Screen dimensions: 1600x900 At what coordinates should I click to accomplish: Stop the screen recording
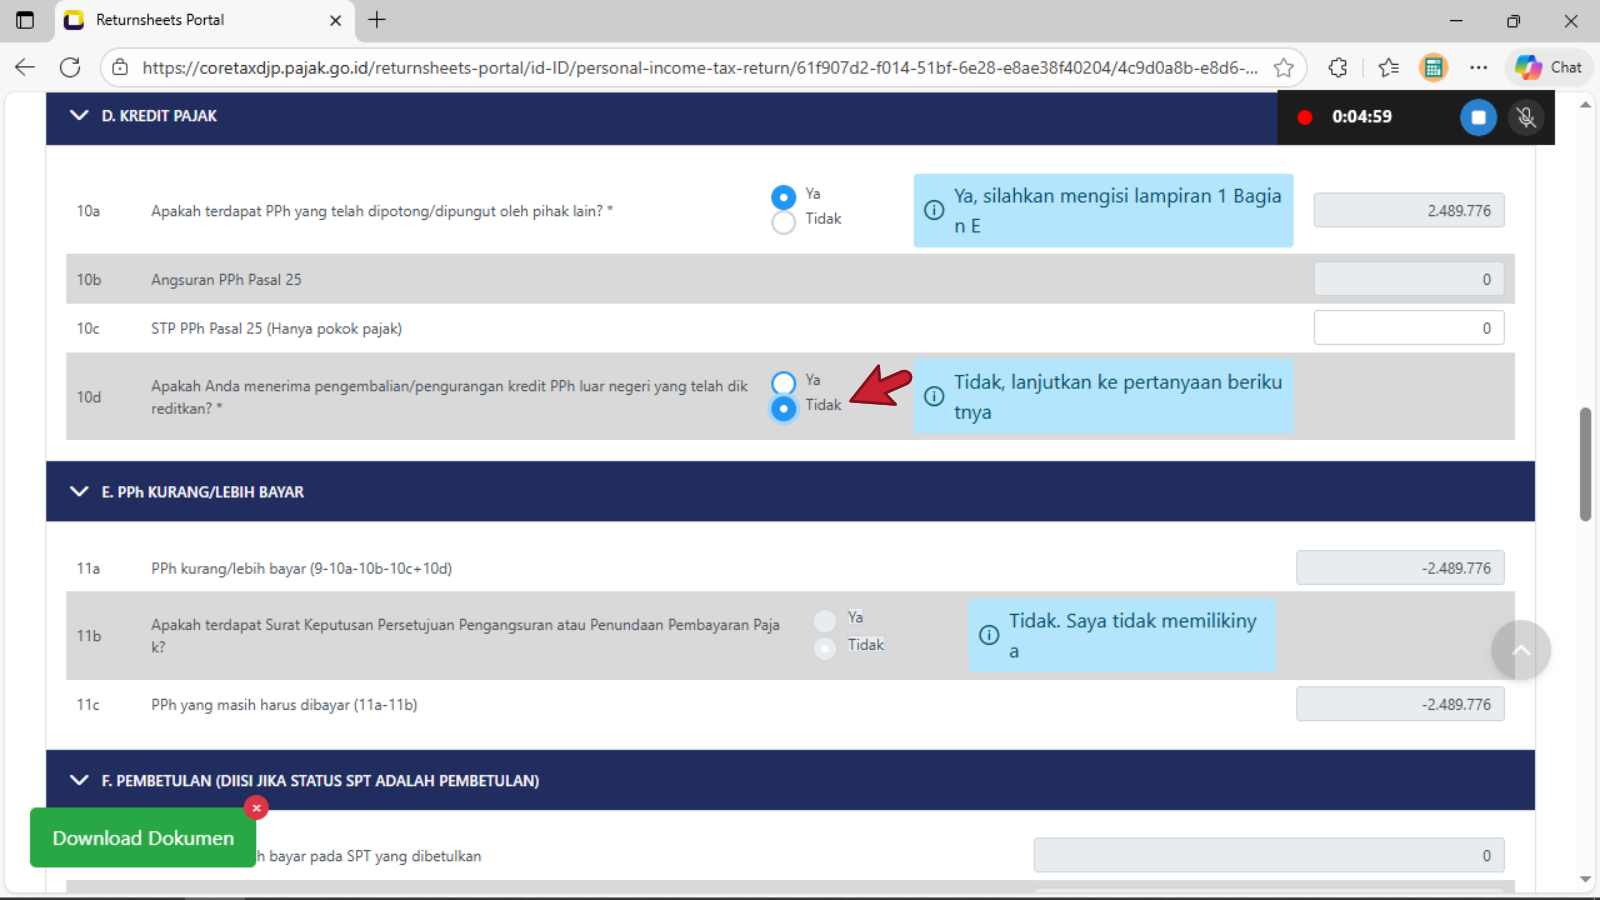click(x=1477, y=117)
